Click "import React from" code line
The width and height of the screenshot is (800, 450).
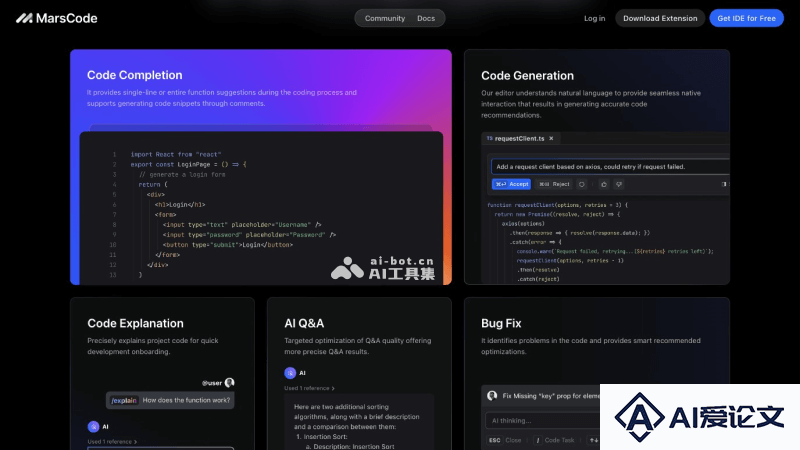[176, 154]
